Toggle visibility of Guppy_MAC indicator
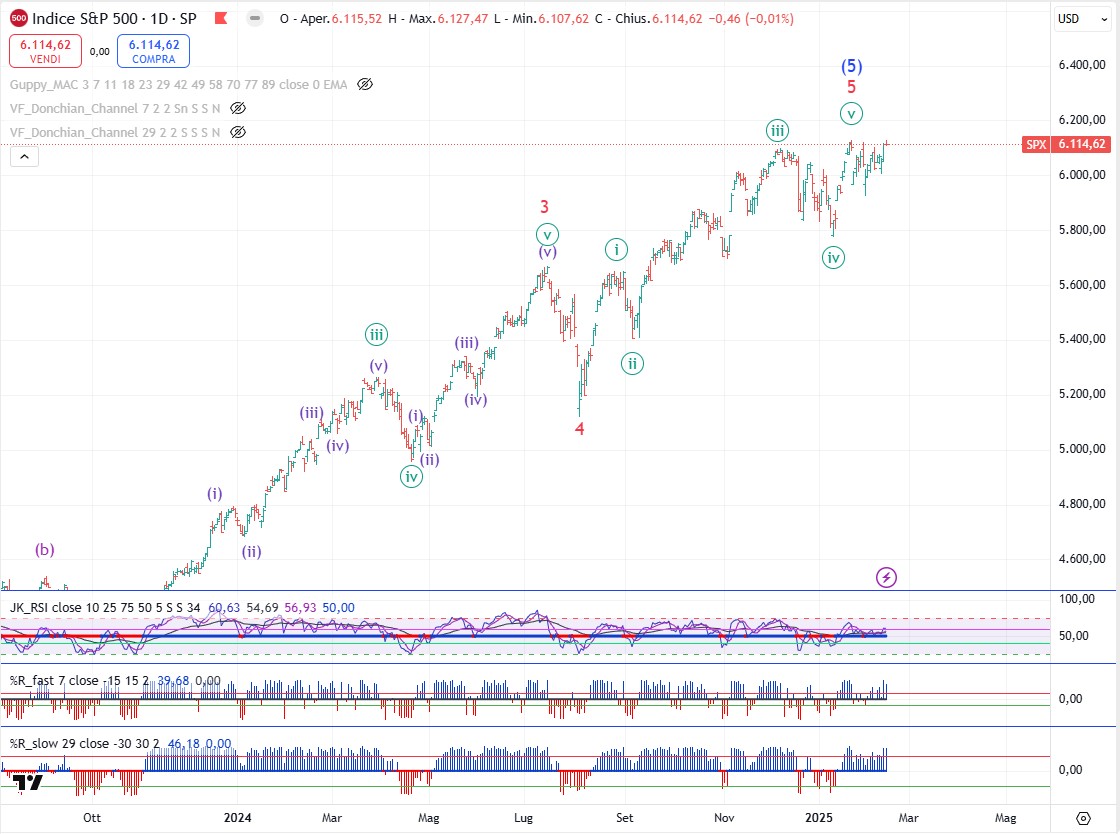This screenshot has height=834, width=1120. pyautogui.click(x=365, y=84)
